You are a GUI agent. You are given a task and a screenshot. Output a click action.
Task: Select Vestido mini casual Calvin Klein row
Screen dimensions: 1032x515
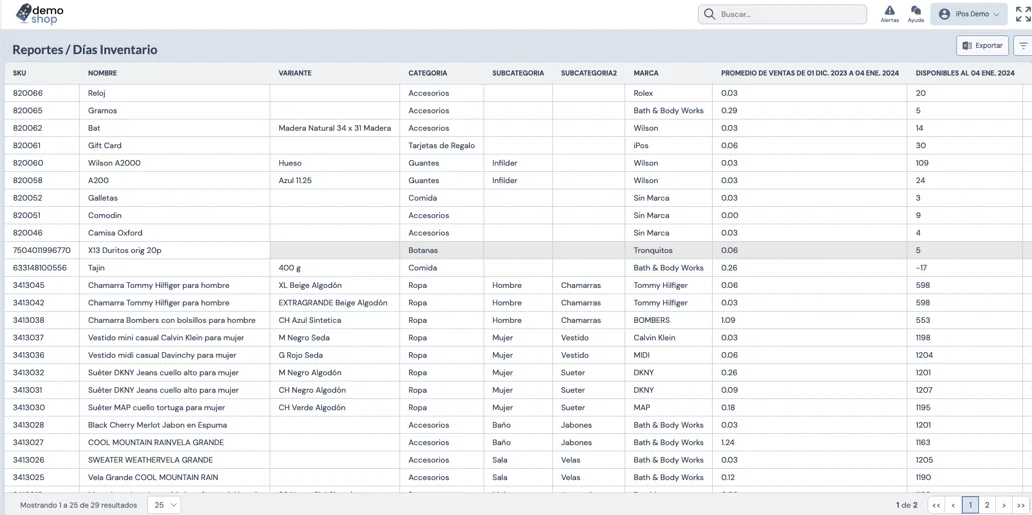[166, 337]
